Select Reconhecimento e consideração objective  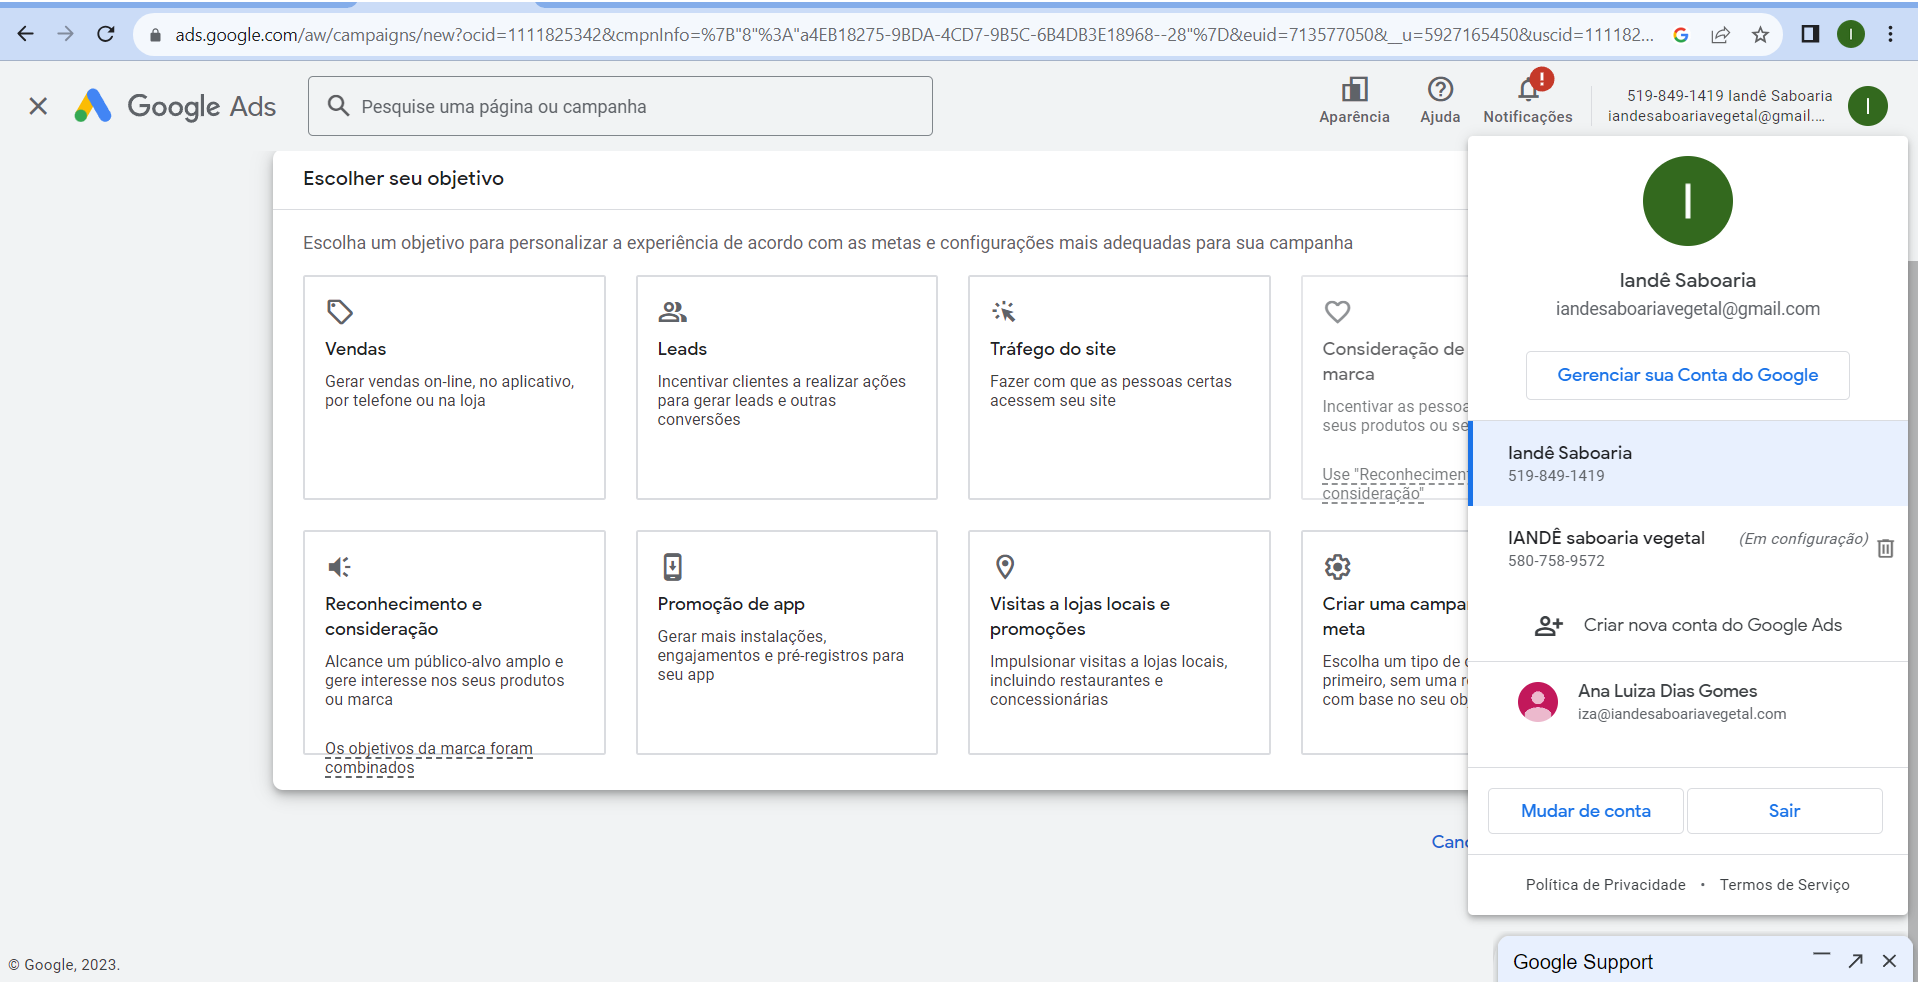pos(454,642)
